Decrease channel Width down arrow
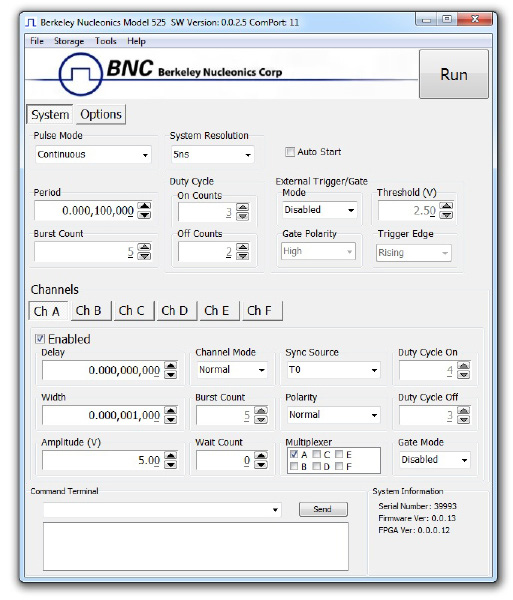The width and height of the screenshot is (513, 600). (x=171, y=419)
